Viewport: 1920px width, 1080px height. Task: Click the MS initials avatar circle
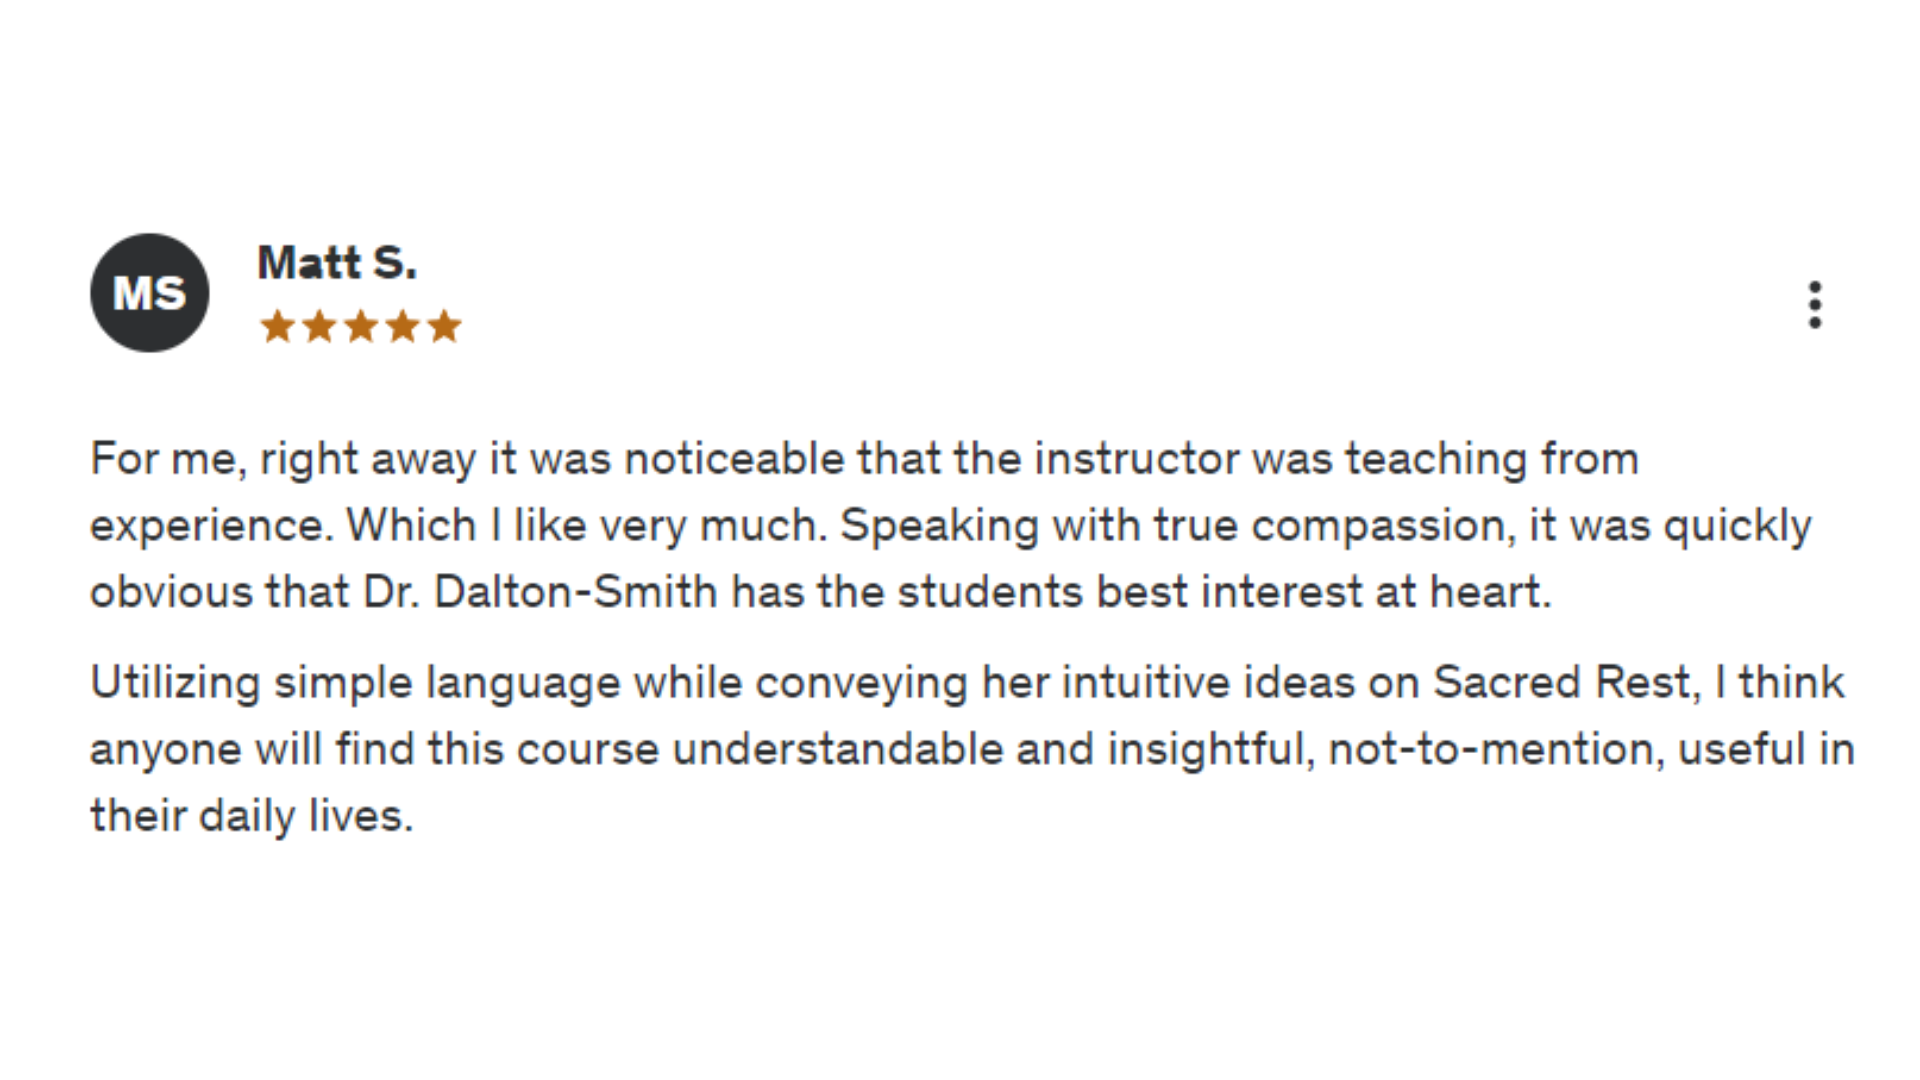coord(150,293)
